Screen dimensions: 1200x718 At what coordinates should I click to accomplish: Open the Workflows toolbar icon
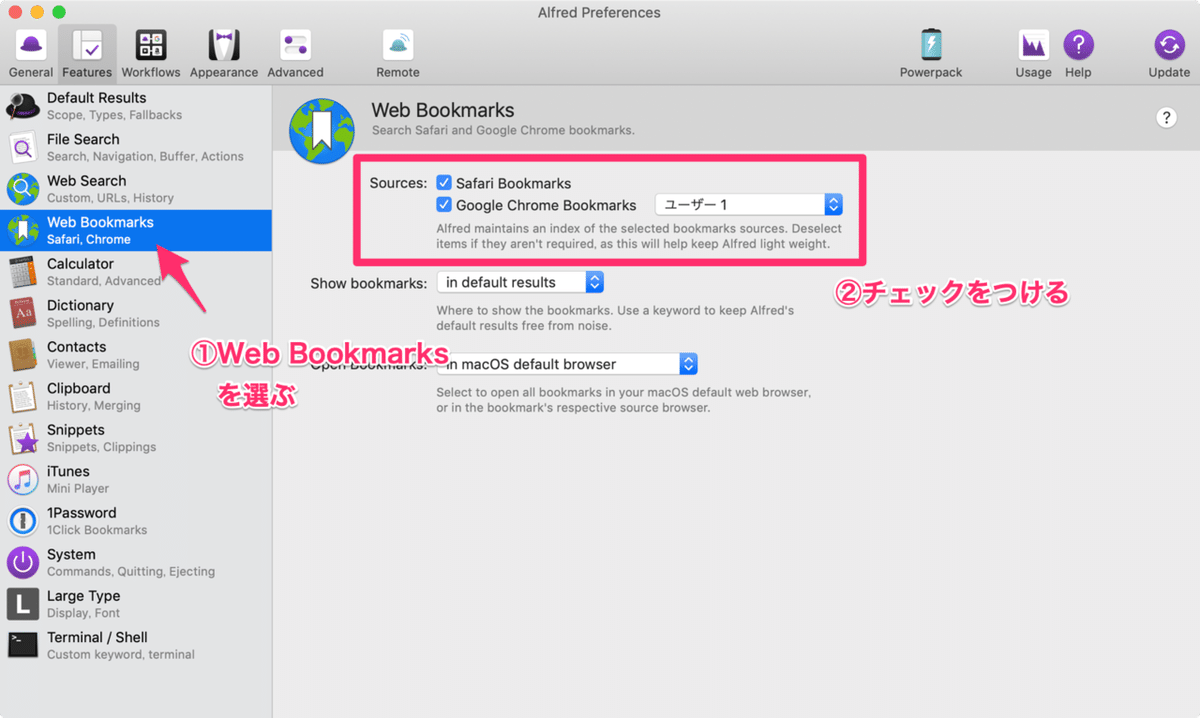point(151,53)
